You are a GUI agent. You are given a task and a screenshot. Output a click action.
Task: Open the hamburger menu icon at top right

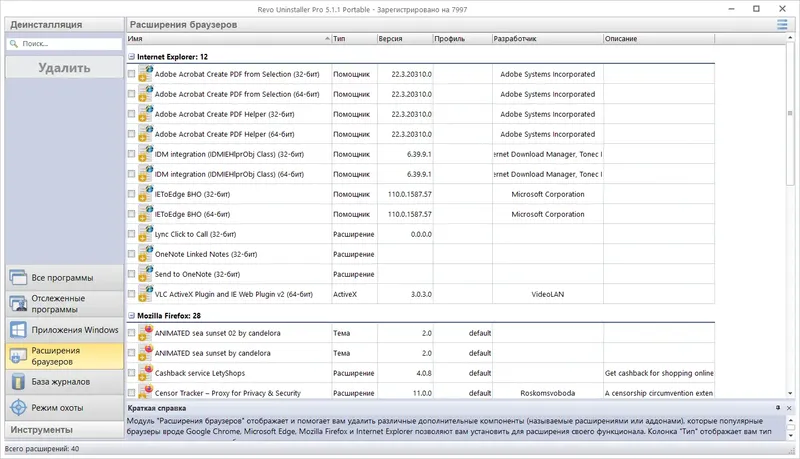[782, 24]
